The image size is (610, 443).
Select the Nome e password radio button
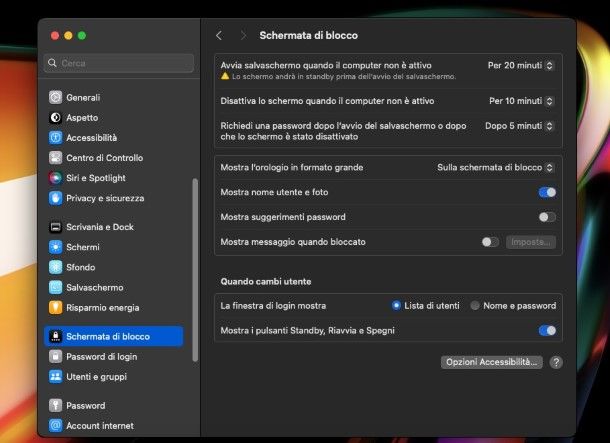pos(475,306)
